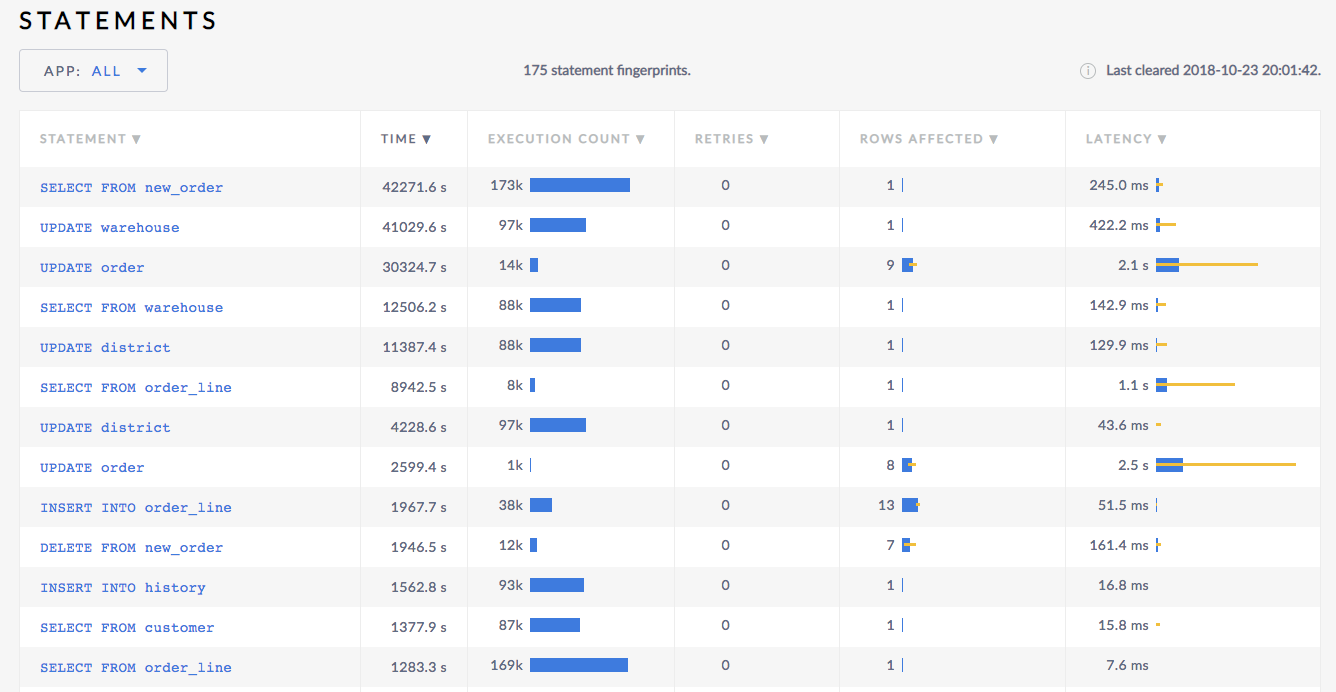Sort by Statement column header
This screenshot has height=692, width=1336.
tap(90, 139)
